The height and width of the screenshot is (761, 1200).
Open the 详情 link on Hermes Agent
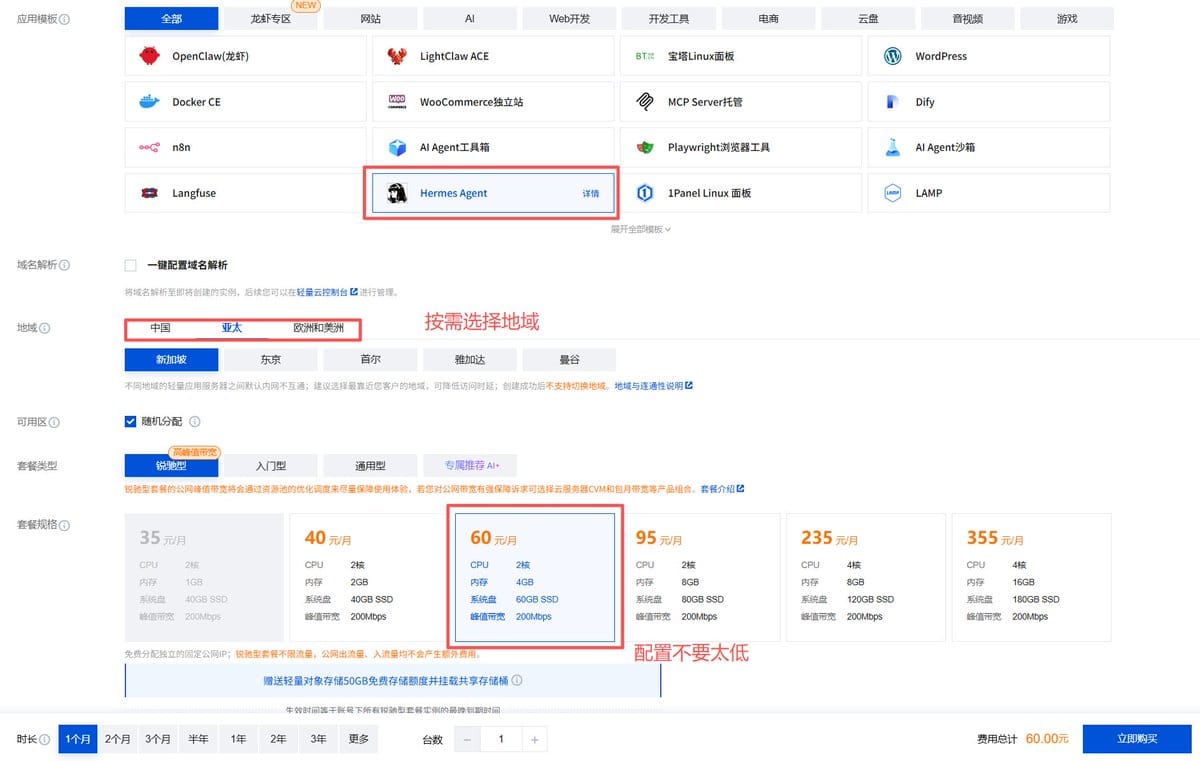click(591, 194)
